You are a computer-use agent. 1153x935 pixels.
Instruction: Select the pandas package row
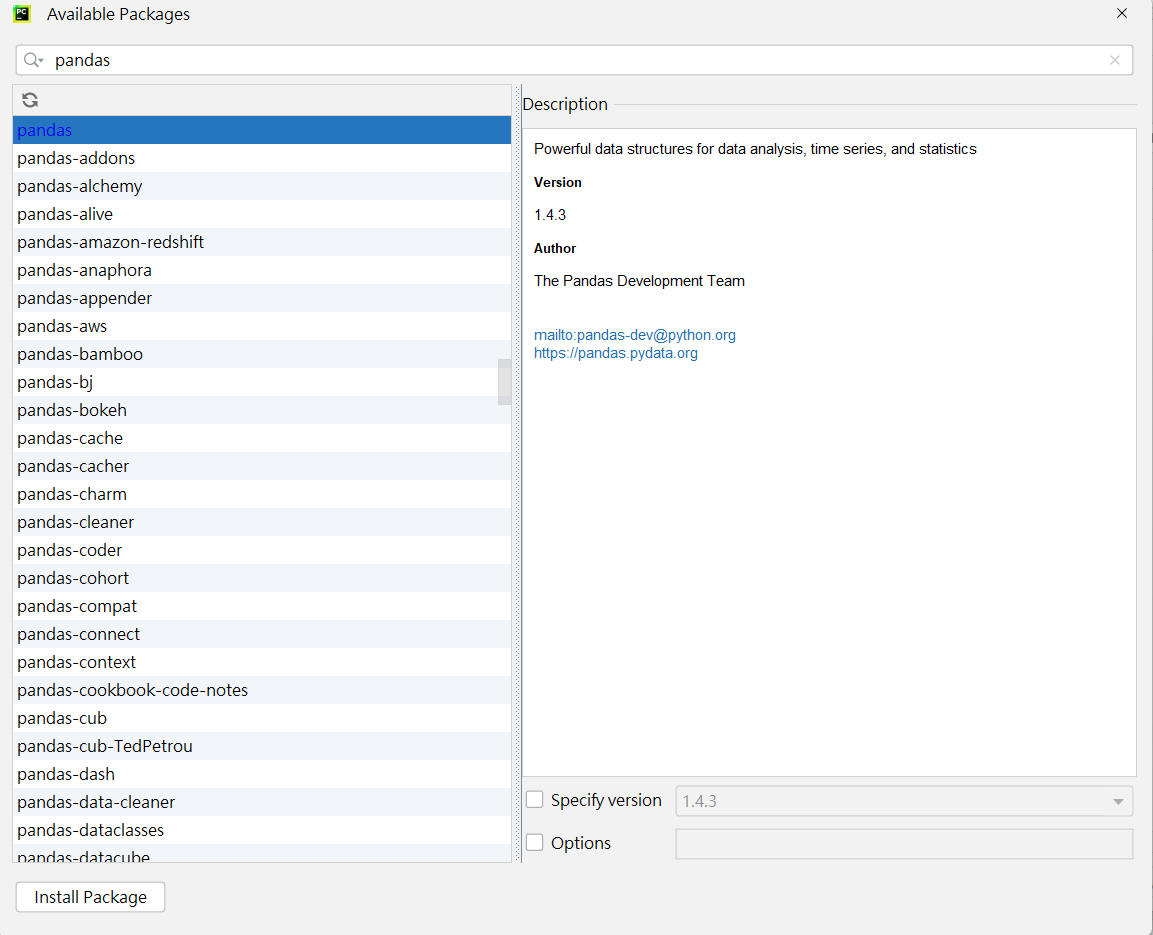click(x=262, y=130)
